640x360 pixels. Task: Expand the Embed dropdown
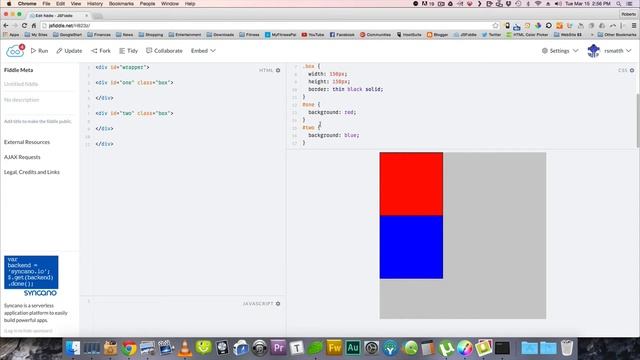pos(203,51)
